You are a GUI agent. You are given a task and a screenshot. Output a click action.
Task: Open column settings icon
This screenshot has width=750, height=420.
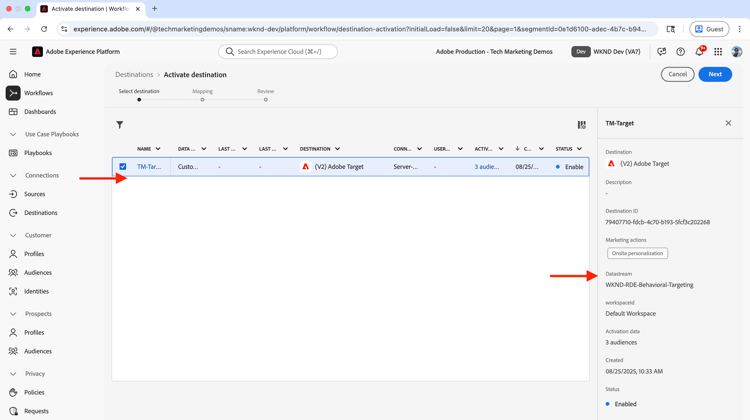click(582, 125)
